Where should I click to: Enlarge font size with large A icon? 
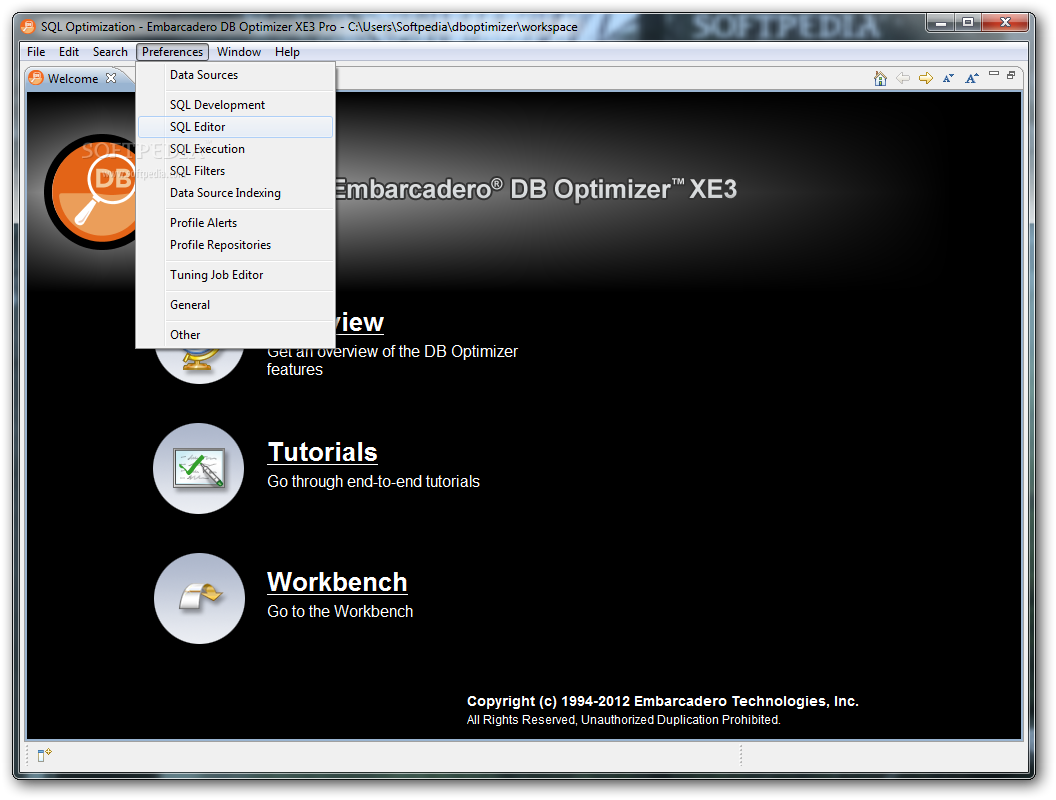(971, 78)
